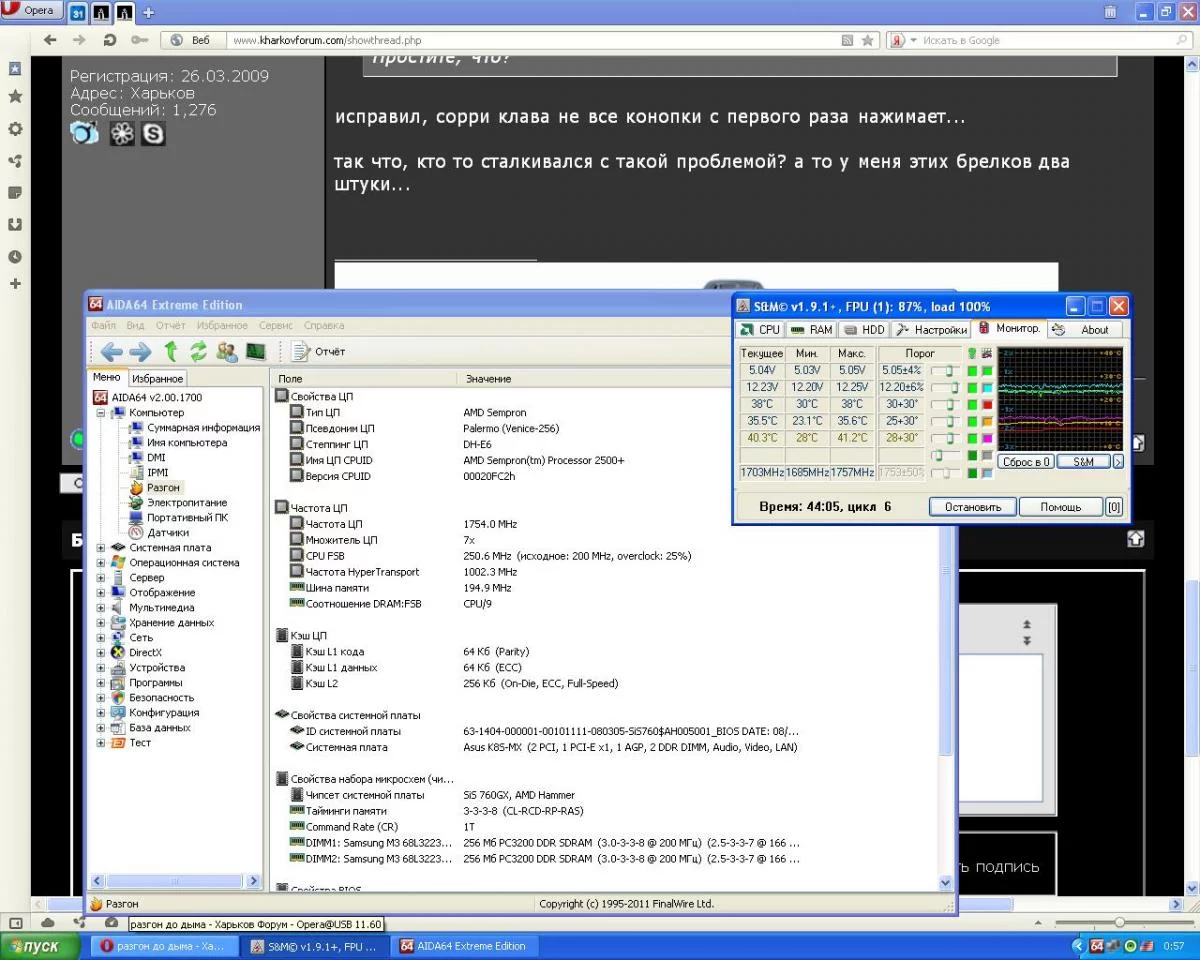Open the Файл menu in AIDA64
The height and width of the screenshot is (960, 1200).
[x=103, y=325]
